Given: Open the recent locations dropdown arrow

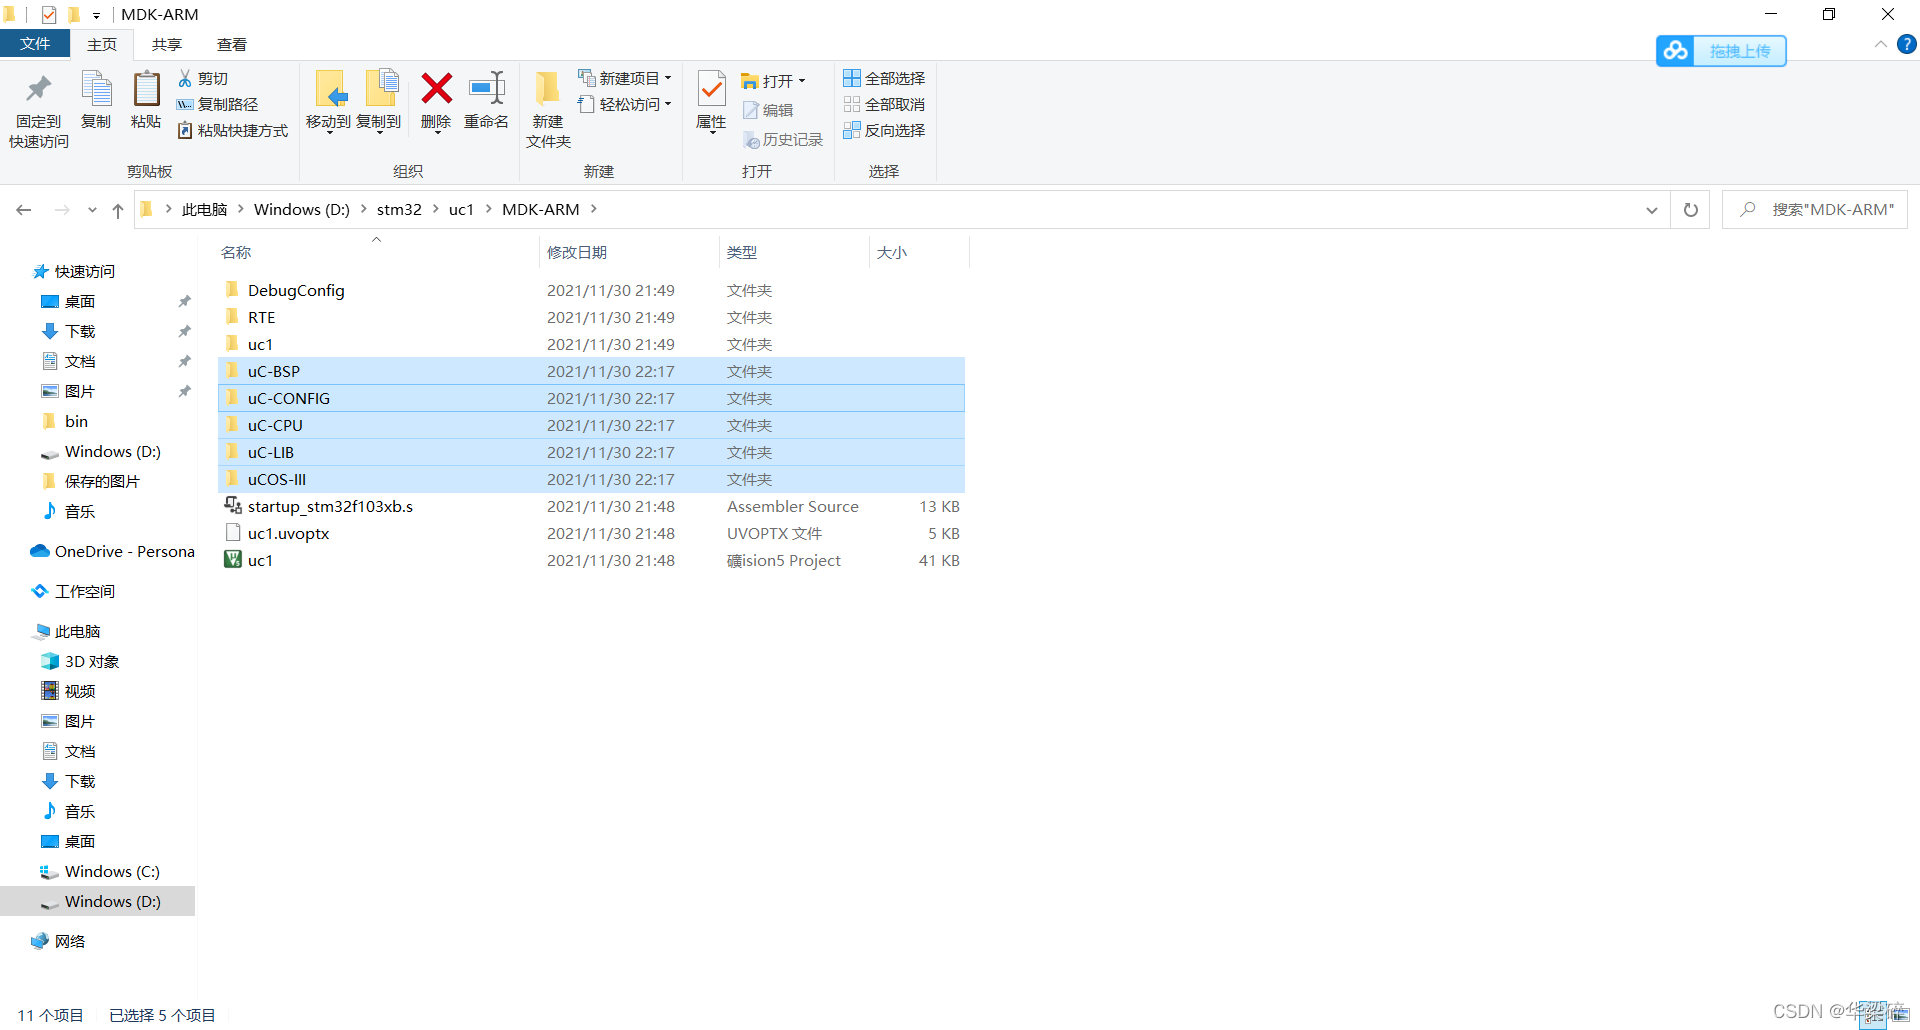Looking at the screenshot, I should point(92,210).
